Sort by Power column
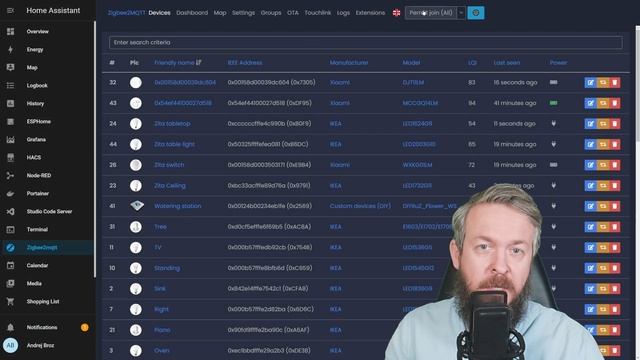 [x=558, y=62]
